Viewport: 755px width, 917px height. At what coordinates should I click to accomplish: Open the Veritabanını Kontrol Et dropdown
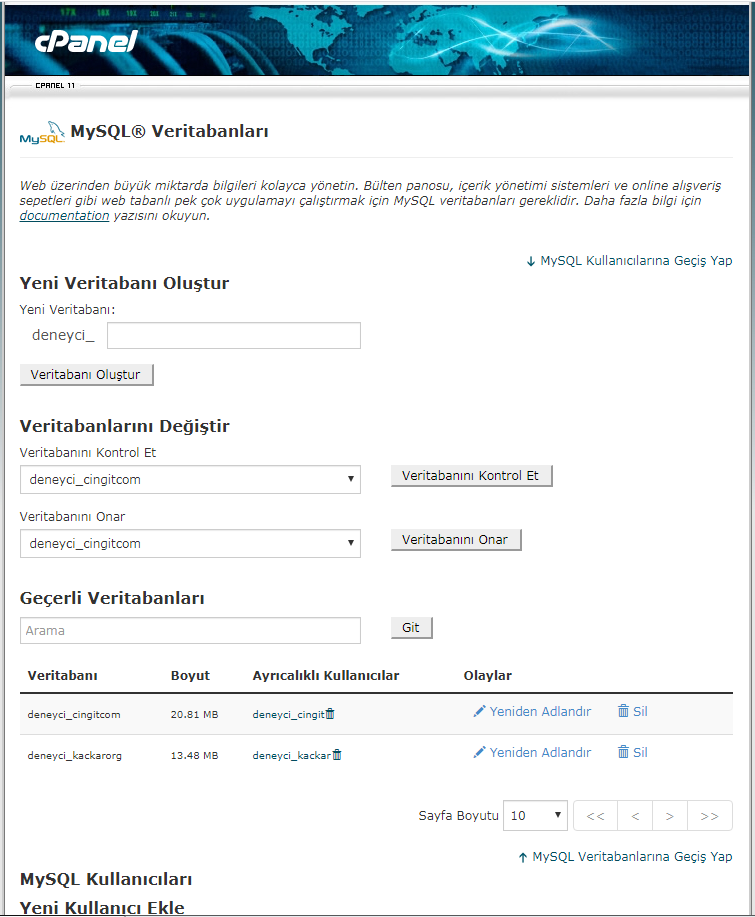pyautogui.click(x=190, y=480)
